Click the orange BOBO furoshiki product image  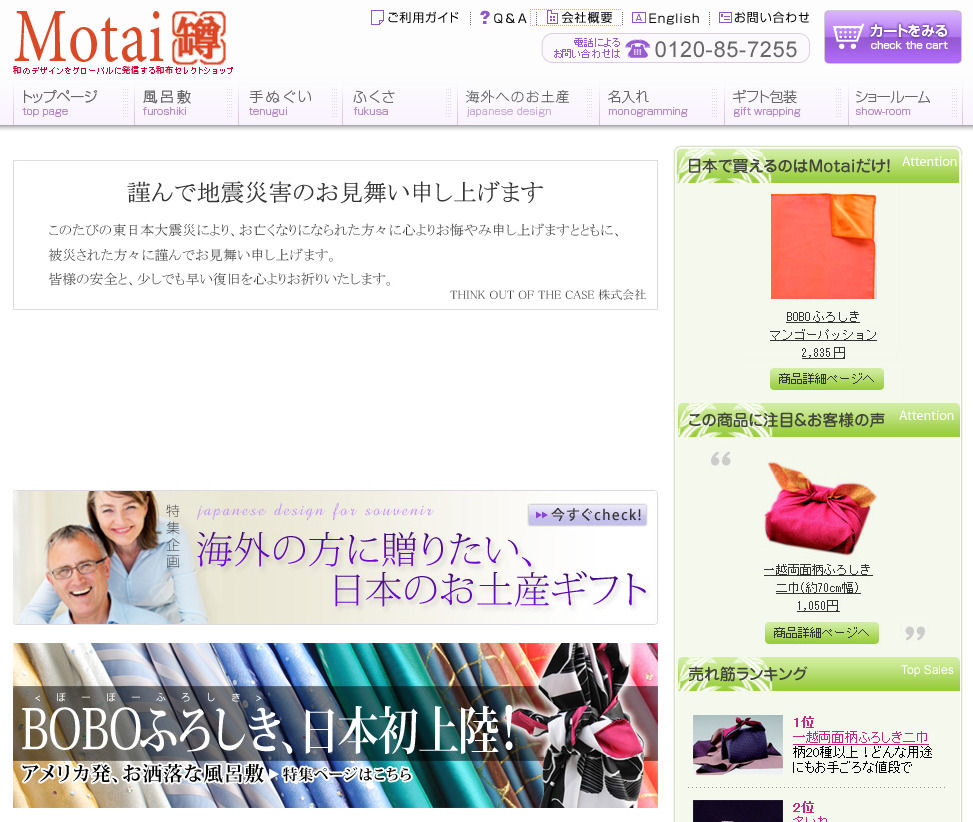(823, 246)
